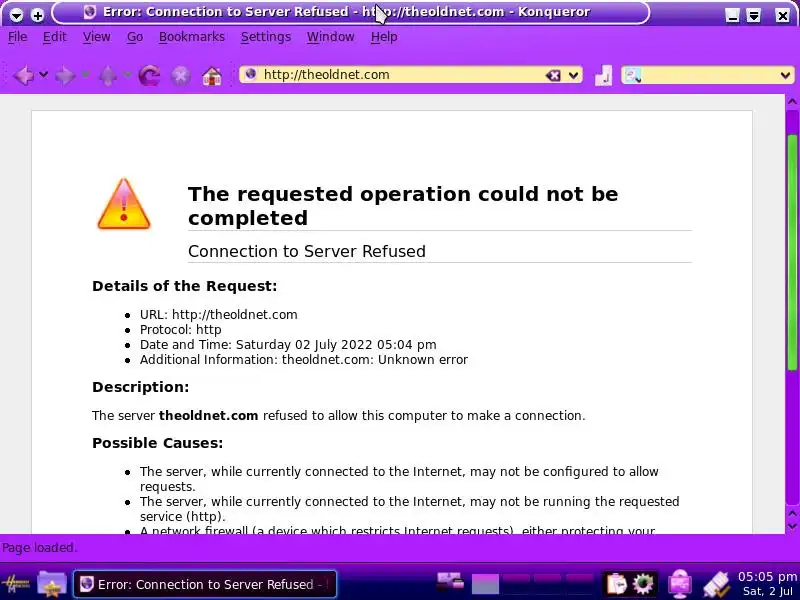800x600 pixels.
Task: Switch to the fourth virtual desktop in pager
Action: coord(579,585)
